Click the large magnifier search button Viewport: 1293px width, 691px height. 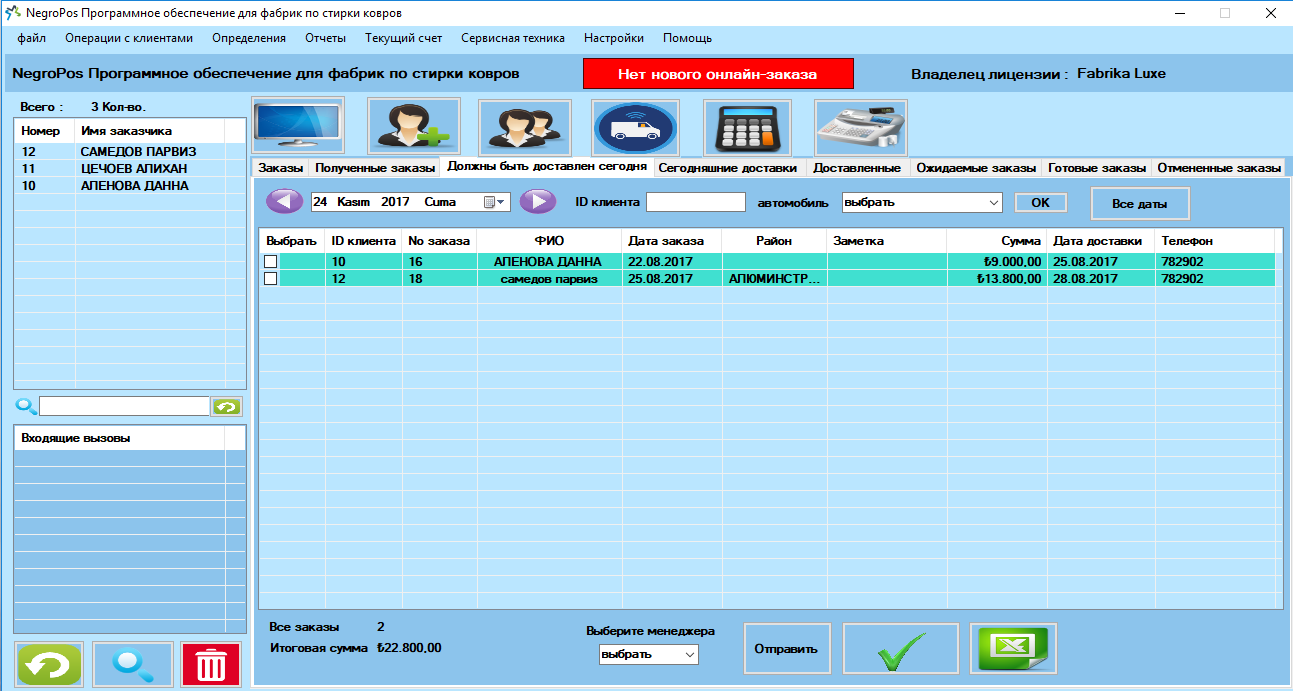133,665
